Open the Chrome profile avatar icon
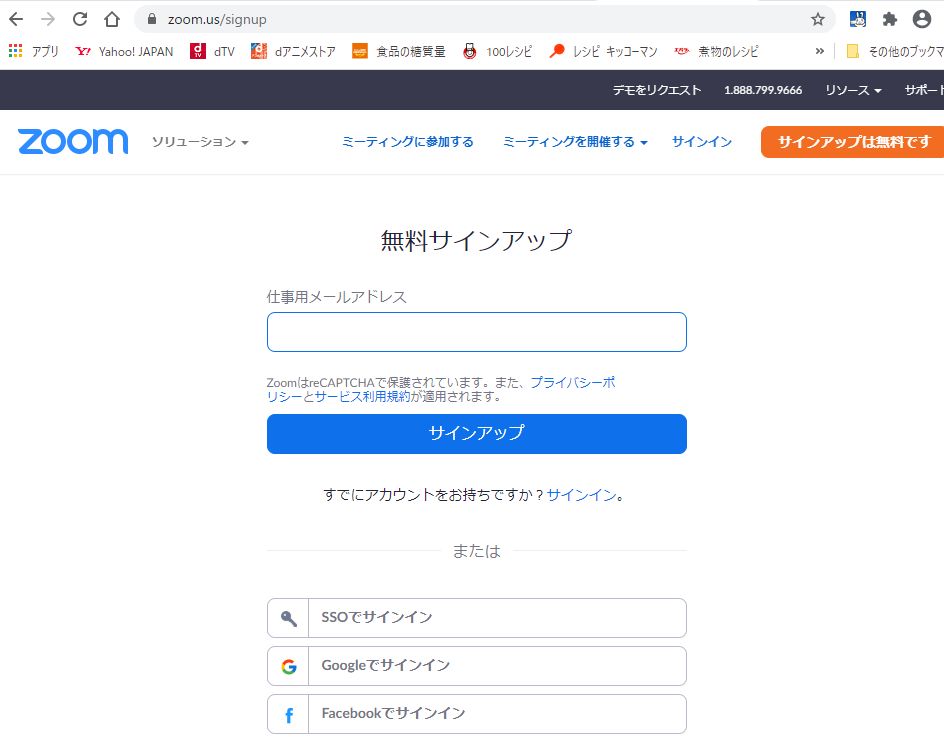This screenshot has width=944, height=743. tap(921, 19)
